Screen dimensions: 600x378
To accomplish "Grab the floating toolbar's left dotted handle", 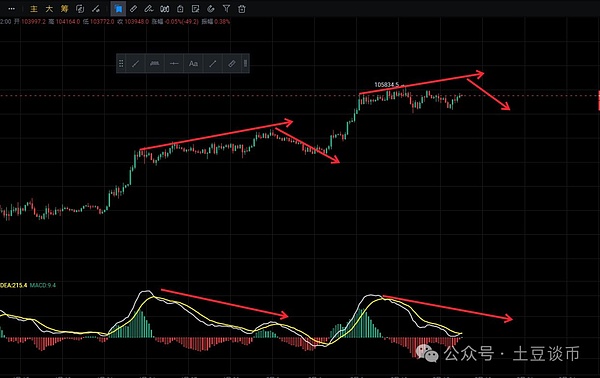I will [121, 64].
